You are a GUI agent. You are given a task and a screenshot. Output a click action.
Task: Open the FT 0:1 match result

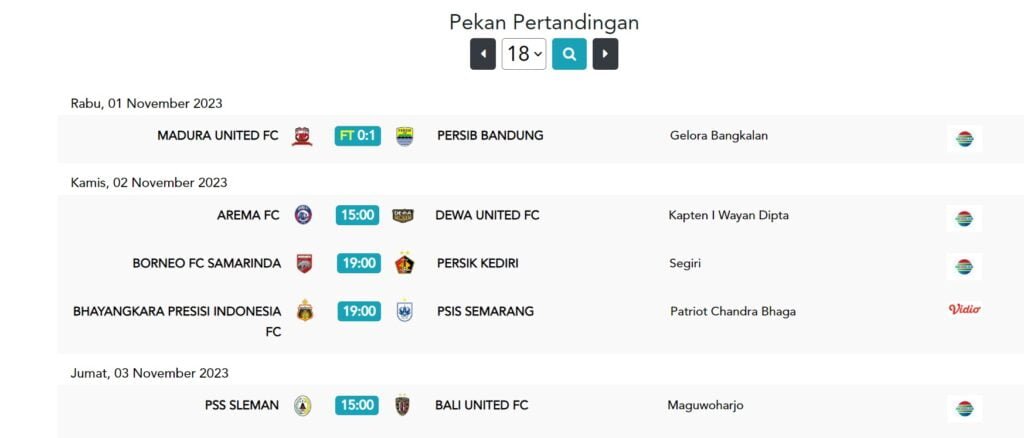point(358,136)
